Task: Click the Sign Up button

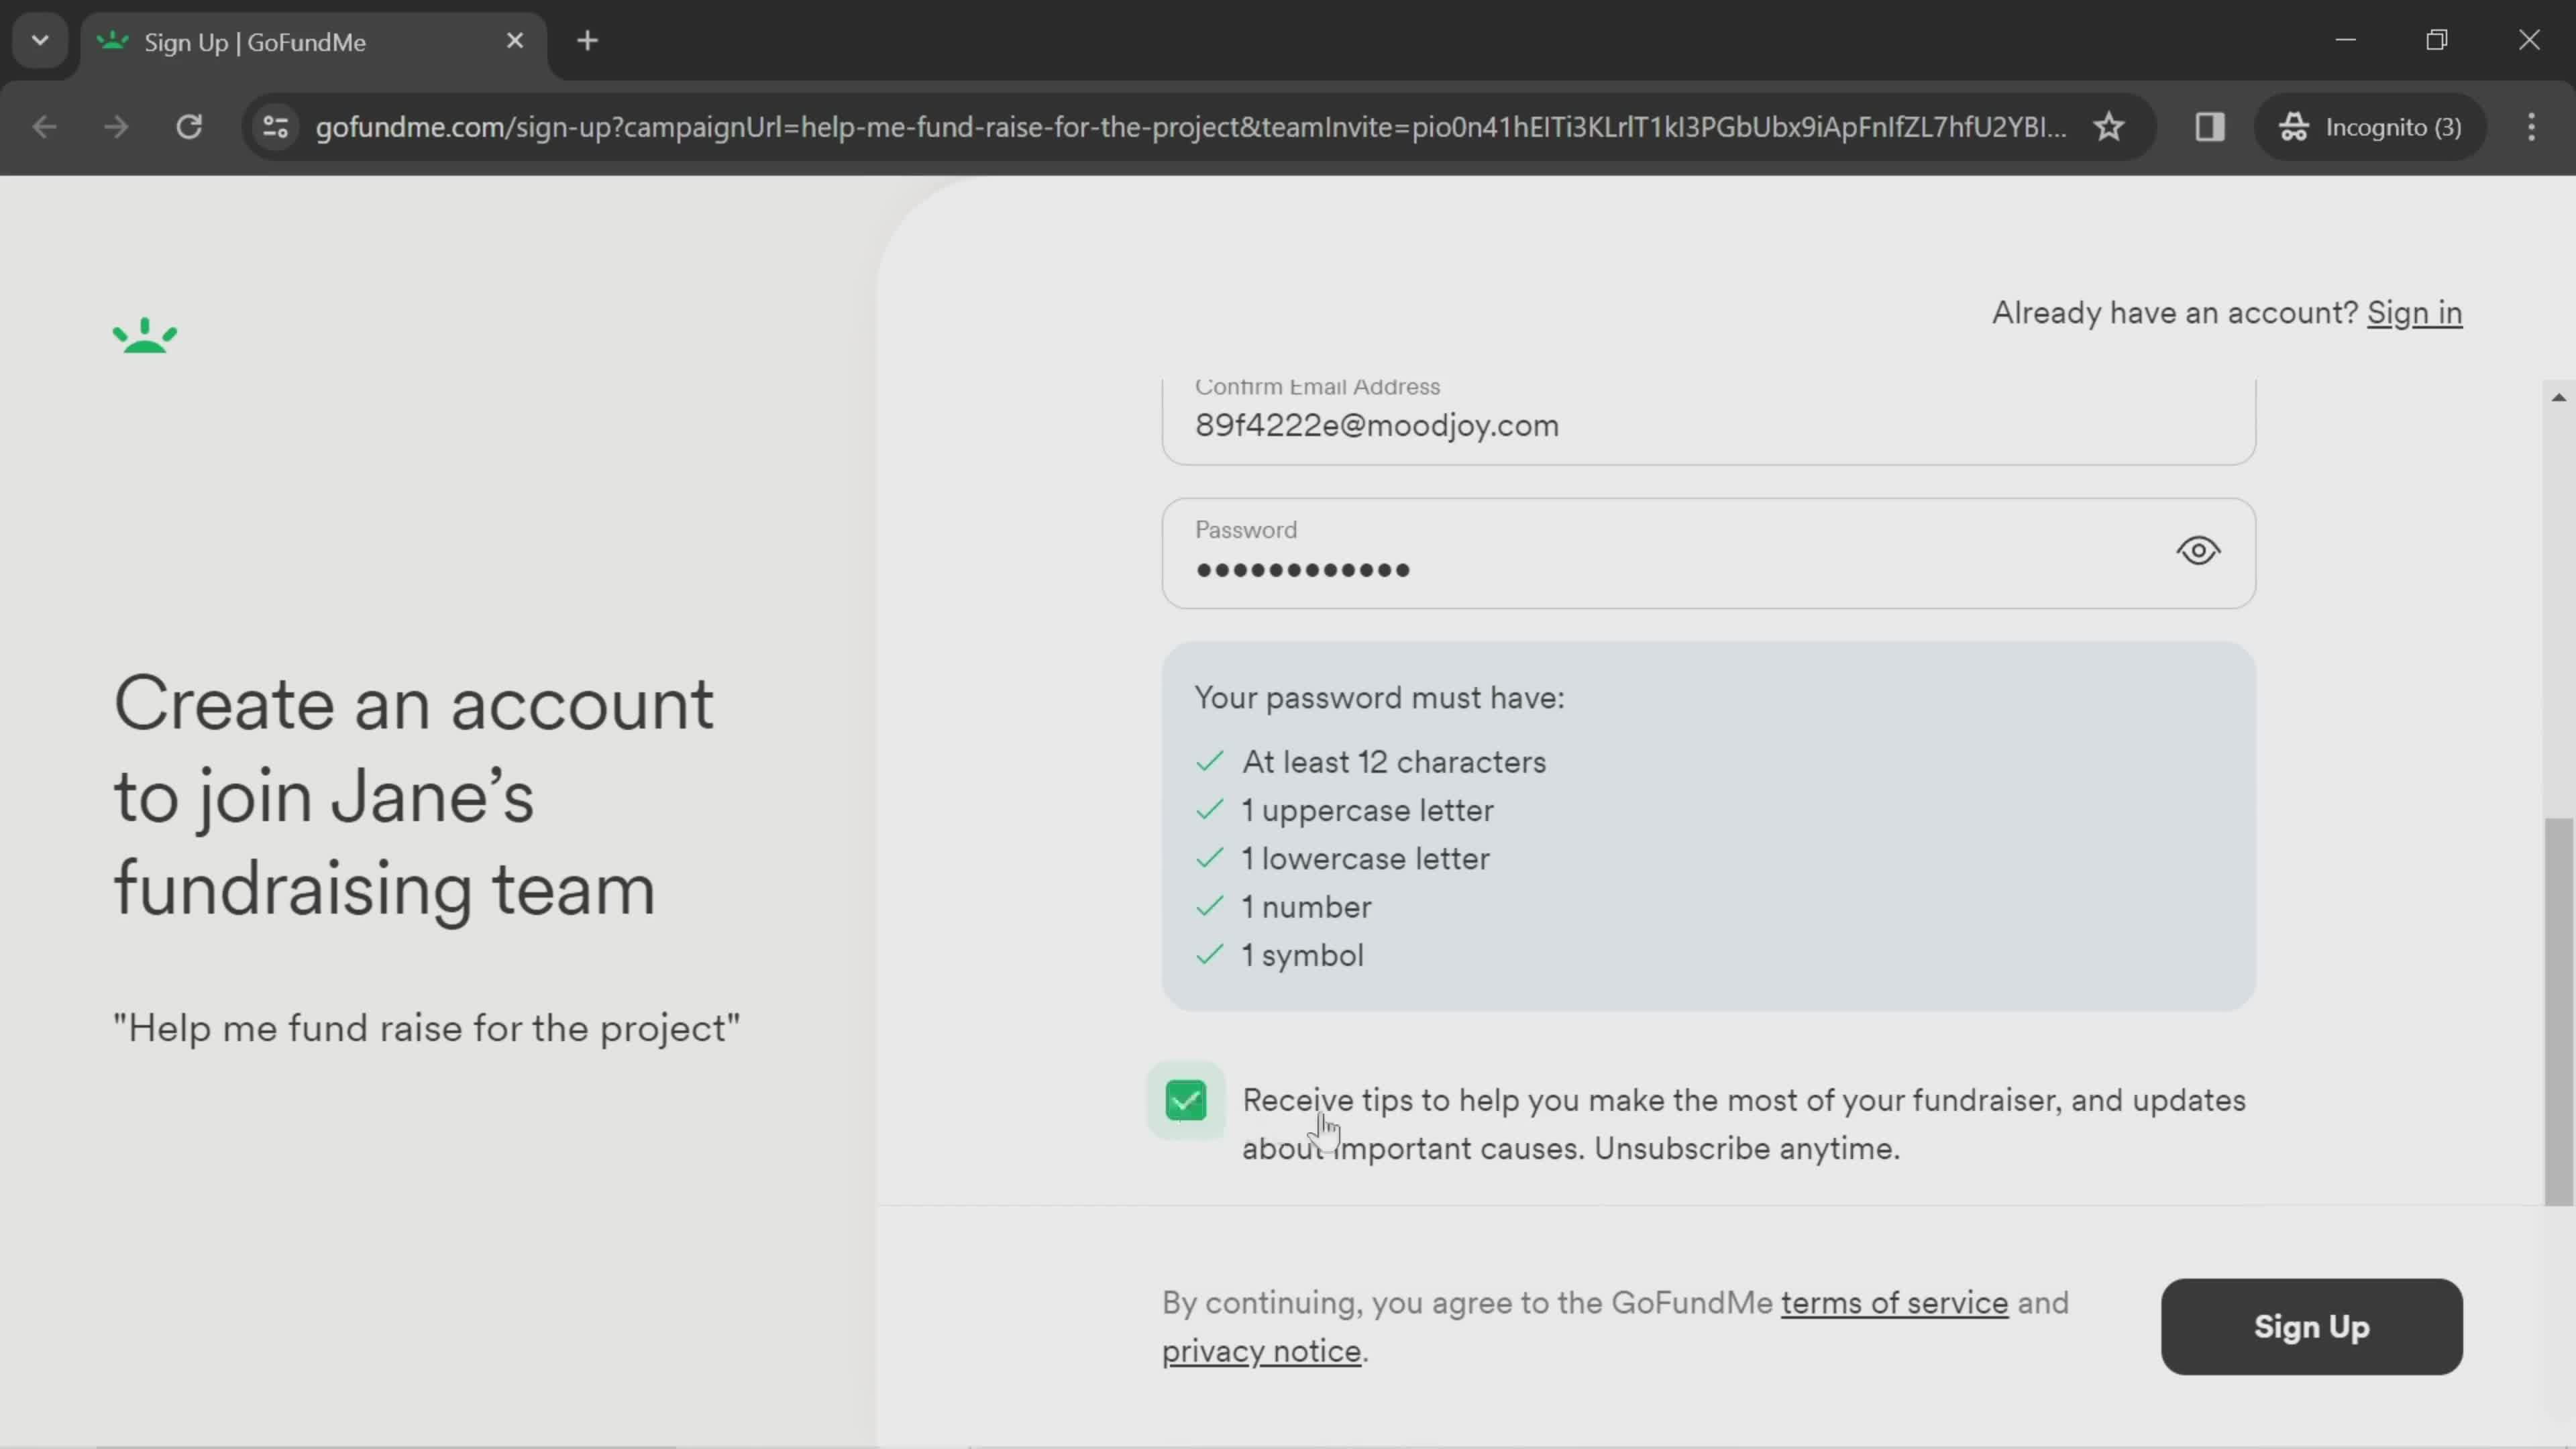Action: tap(2311, 1326)
